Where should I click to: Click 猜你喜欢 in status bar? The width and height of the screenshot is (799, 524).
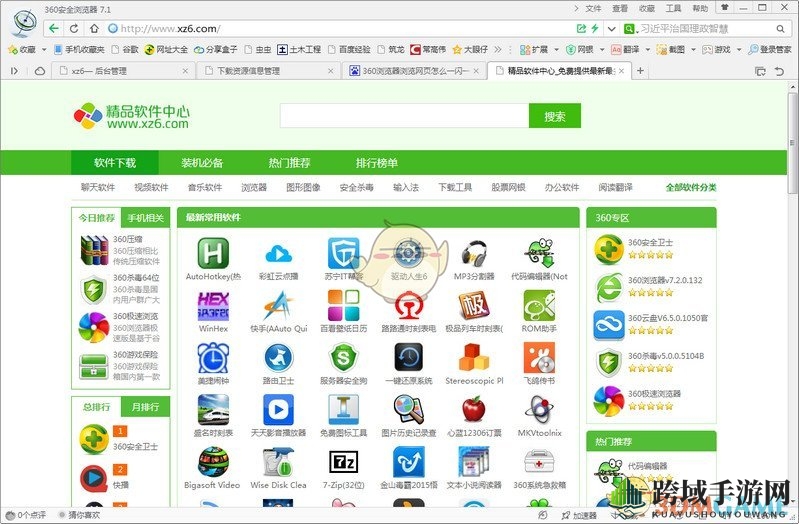coord(80,515)
